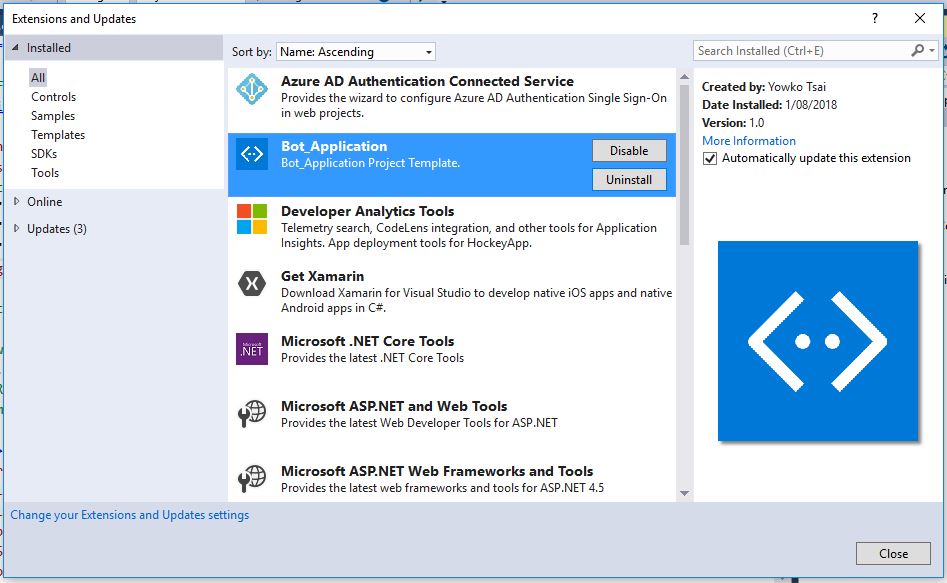Image resolution: width=947 pixels, height=583 pixels.
Task: Click 'Provides the latest .NET Core Tools' description
Action: click(x=372, y=358)
